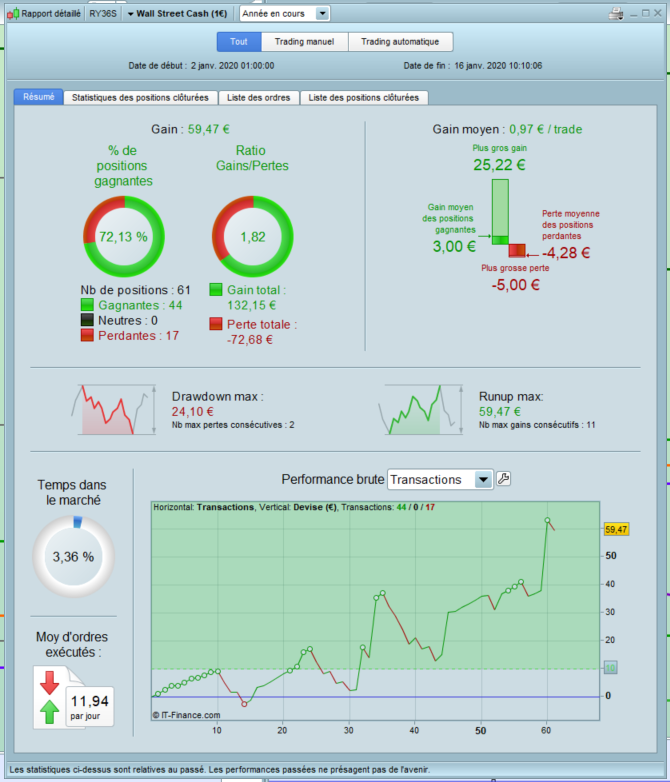Open the Année en cours period dropdown
Image resolution: width=670 pixels, height=782 pixels.
tap(285, 13)
